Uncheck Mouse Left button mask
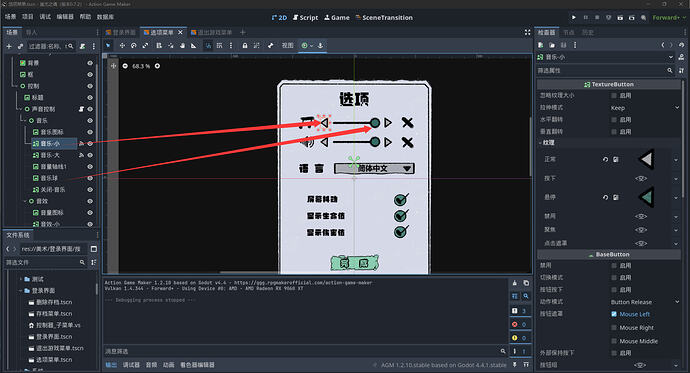Image resolution: width=690 pixels, height=373 pixels. [613, 314]
